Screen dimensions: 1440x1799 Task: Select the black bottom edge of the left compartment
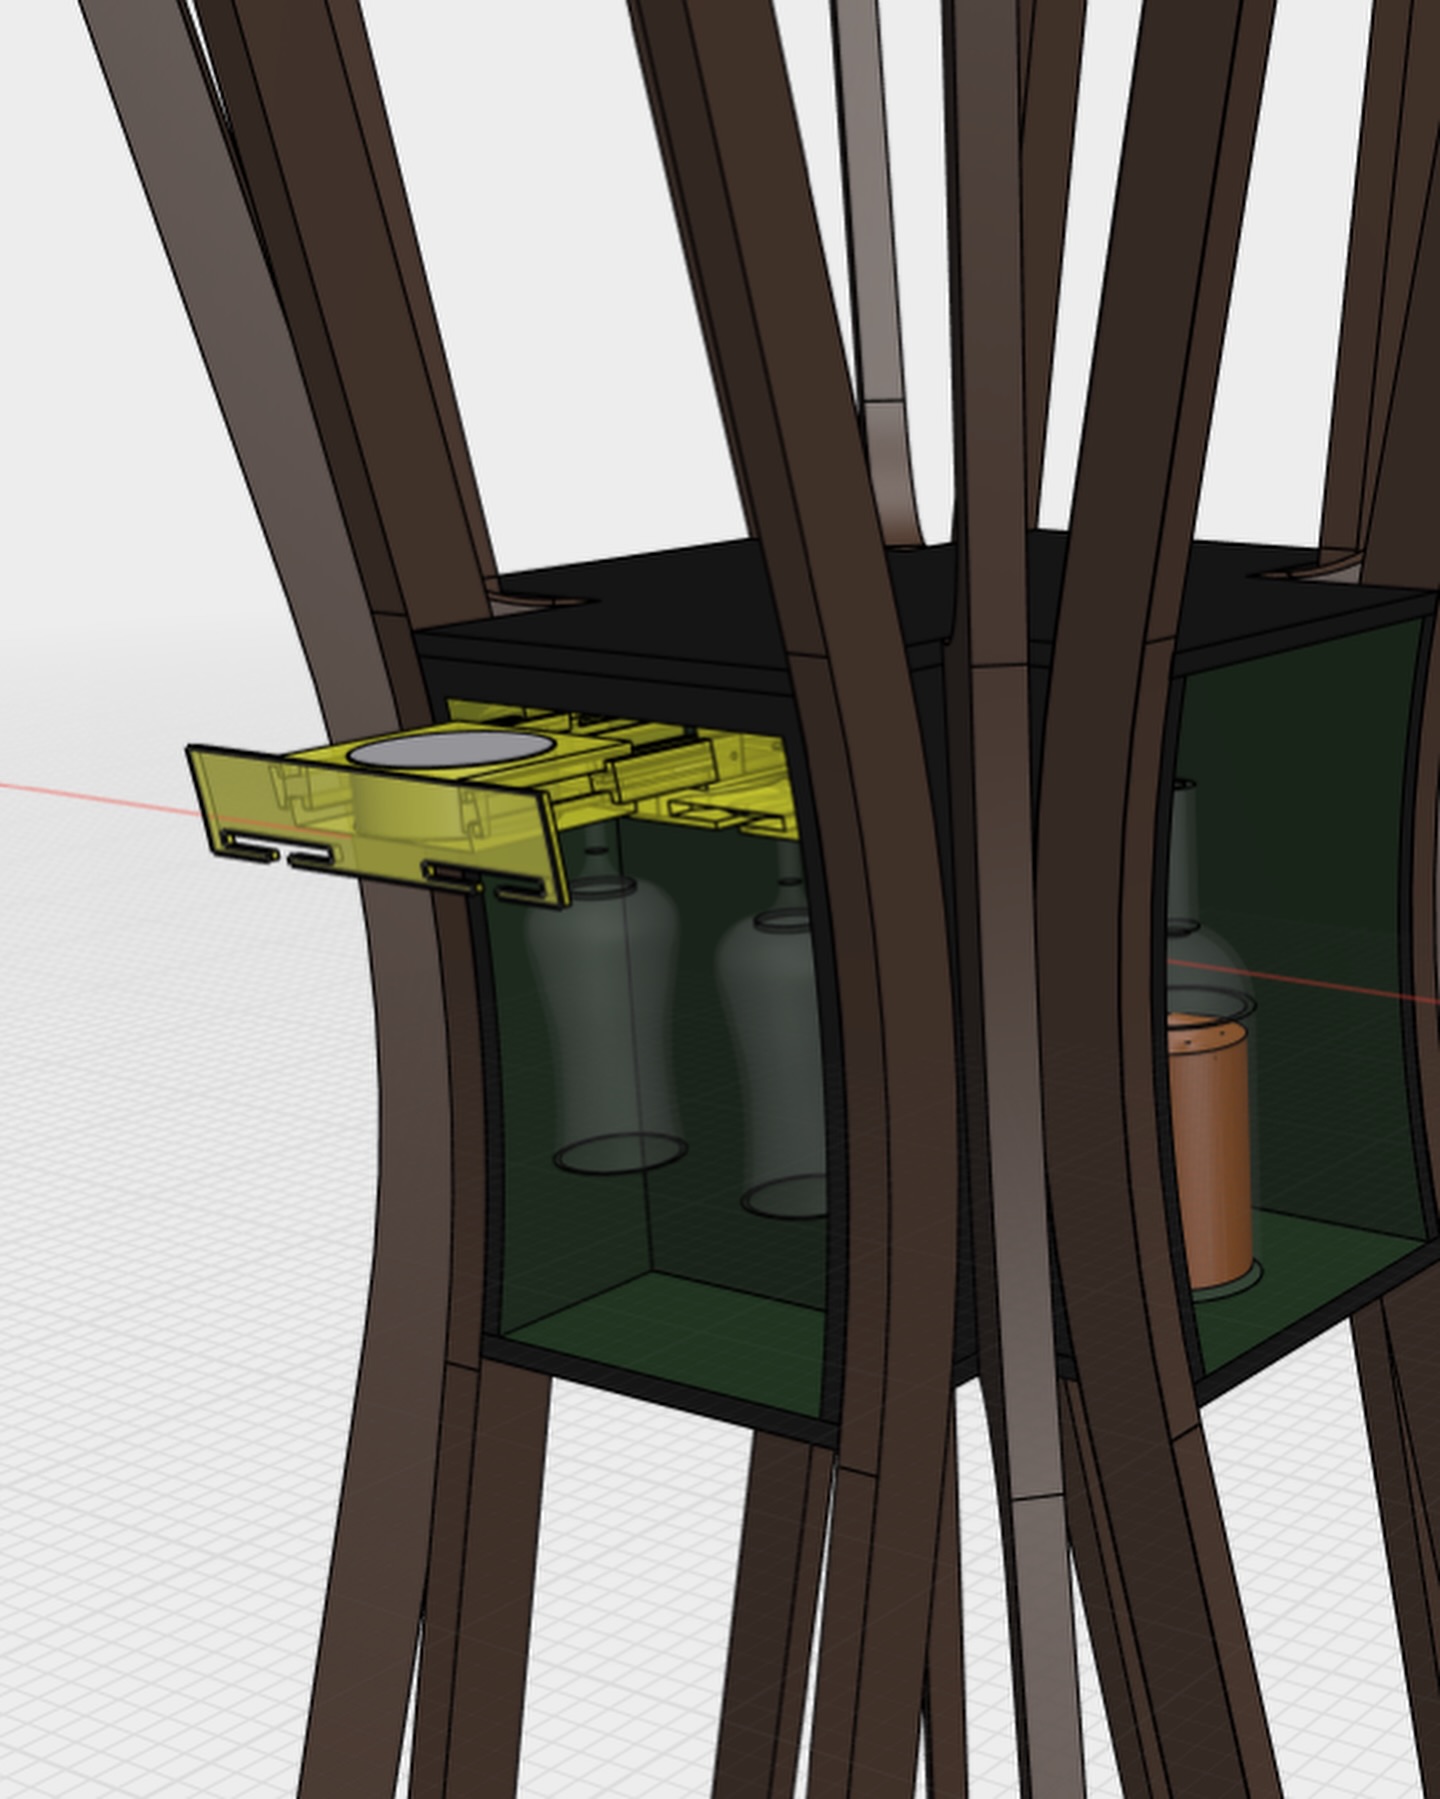point(660,1395)
